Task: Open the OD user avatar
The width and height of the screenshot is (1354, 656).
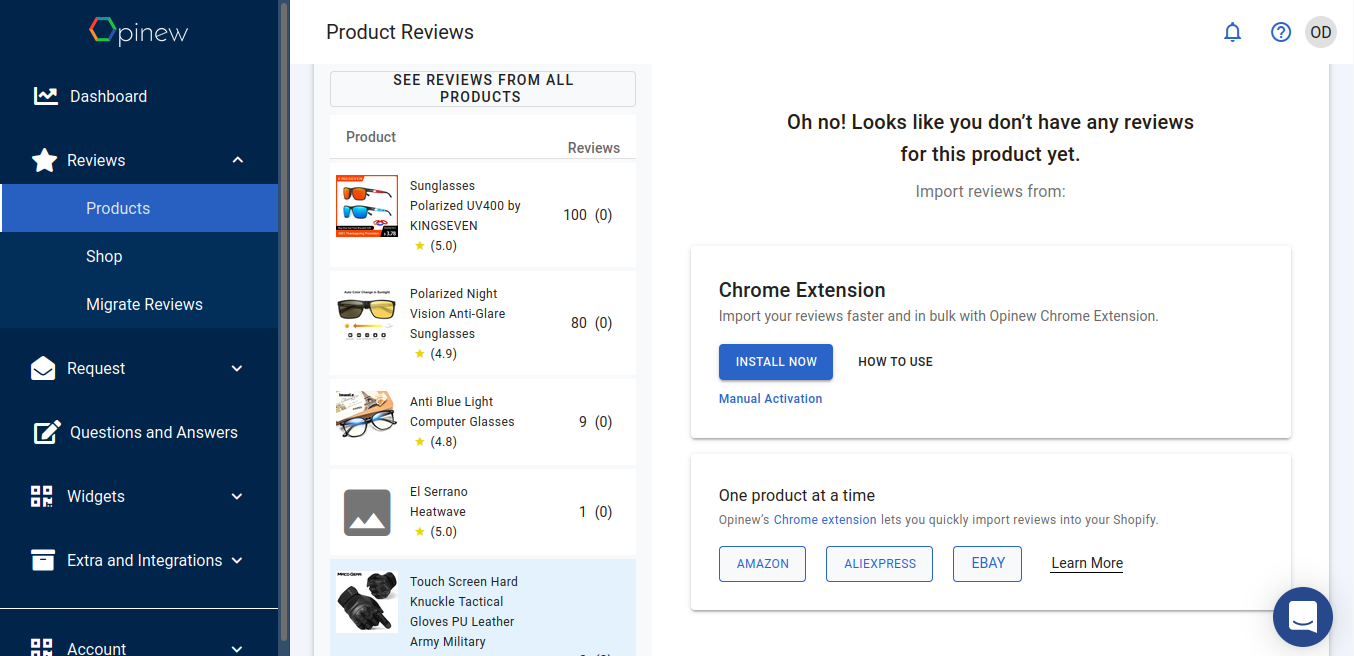Action: point(1321,32)
